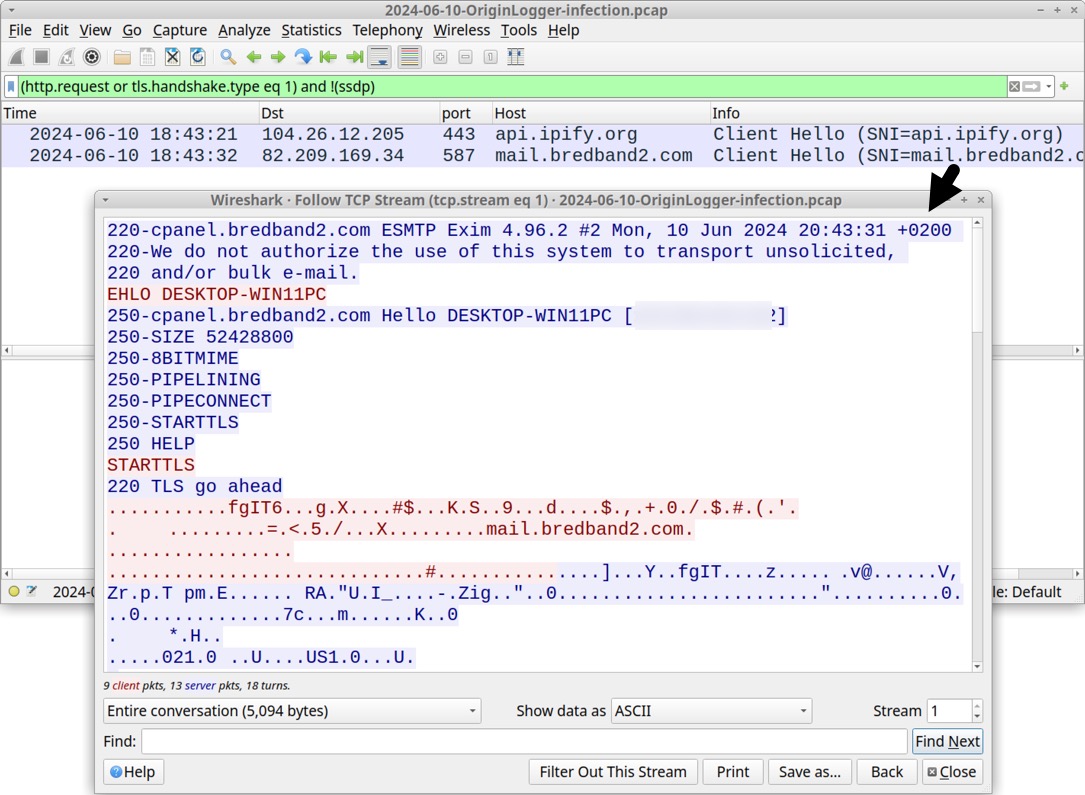The width and height of the screenshot is (1085, 795).
Task: Click the Print button
Action: [733, 771]
